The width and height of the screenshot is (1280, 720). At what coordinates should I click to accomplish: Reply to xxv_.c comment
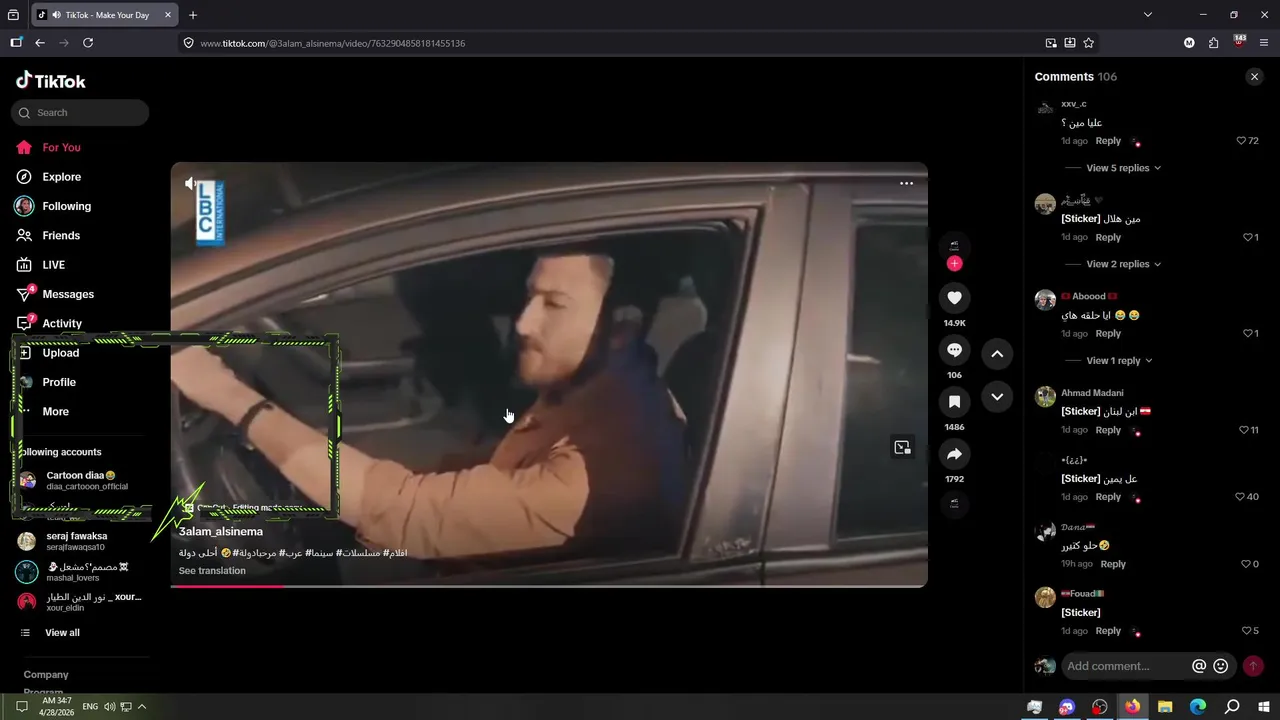[x=1108, y=141]
